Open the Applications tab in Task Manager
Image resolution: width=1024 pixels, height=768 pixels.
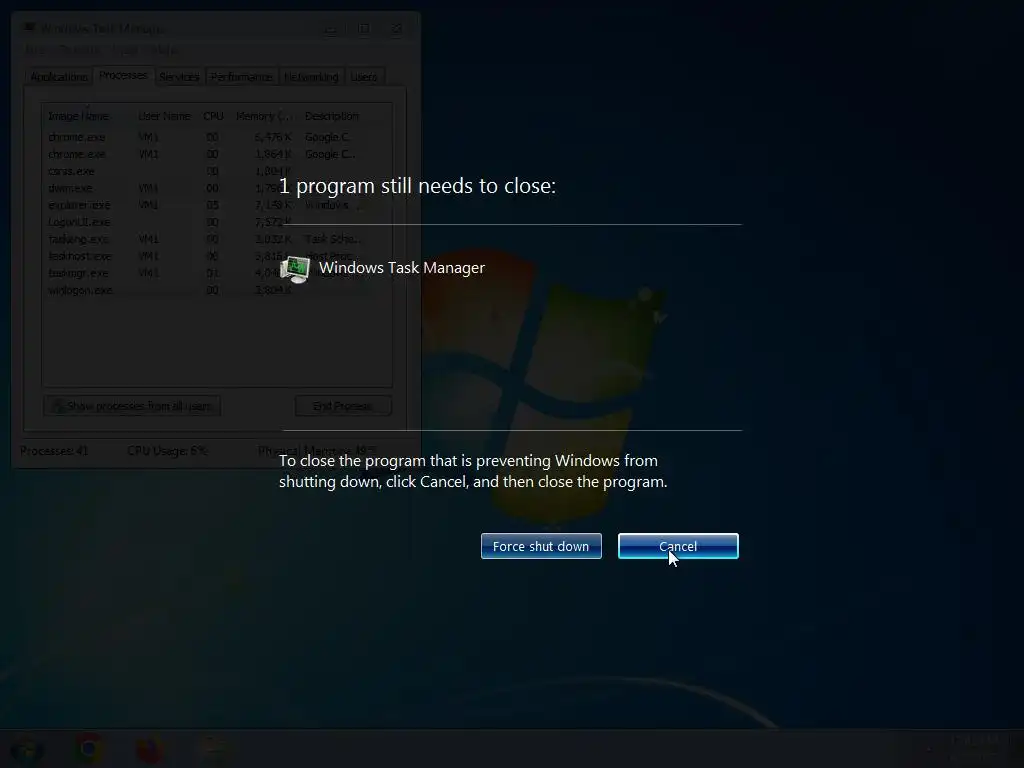point(59,76)
